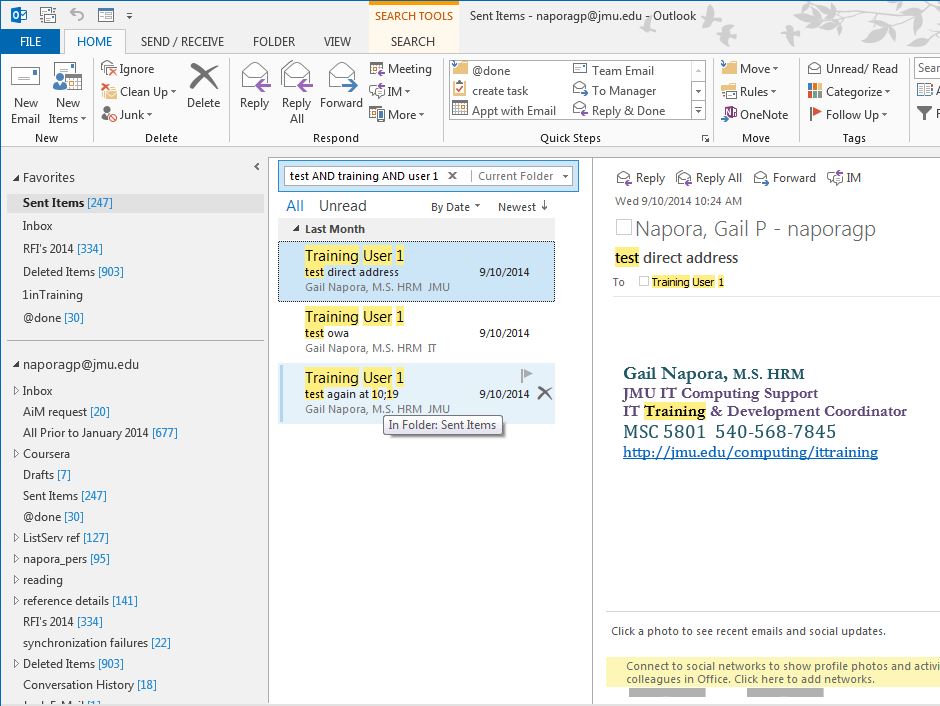This screenshot has width=940, height=706.
Task: Open Conversation History folder
Action: click(x=89, y=684)
